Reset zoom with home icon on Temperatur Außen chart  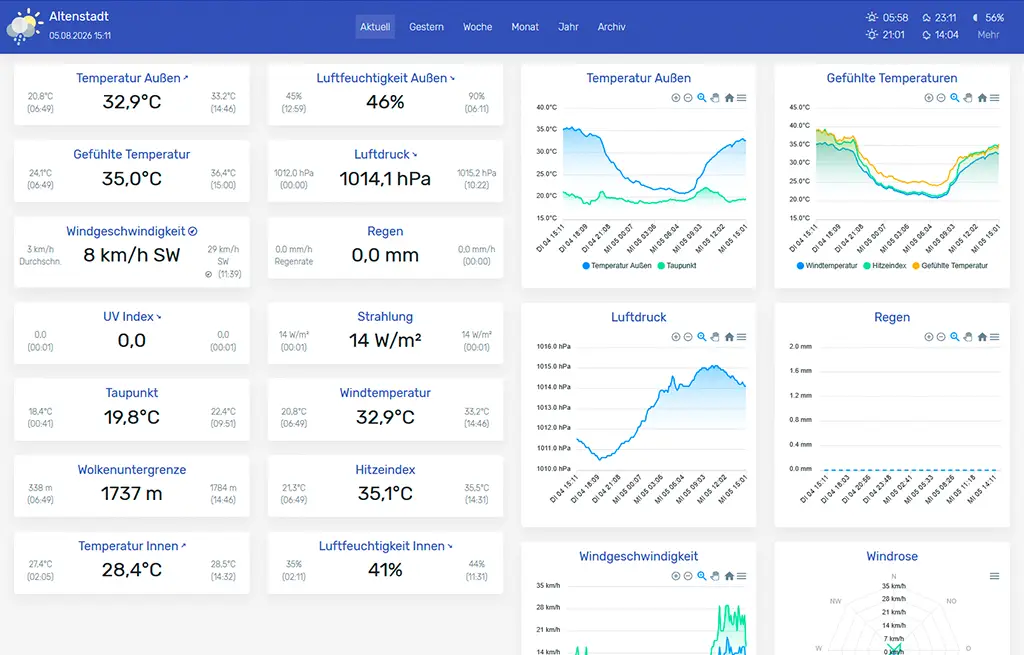point(729,98)
